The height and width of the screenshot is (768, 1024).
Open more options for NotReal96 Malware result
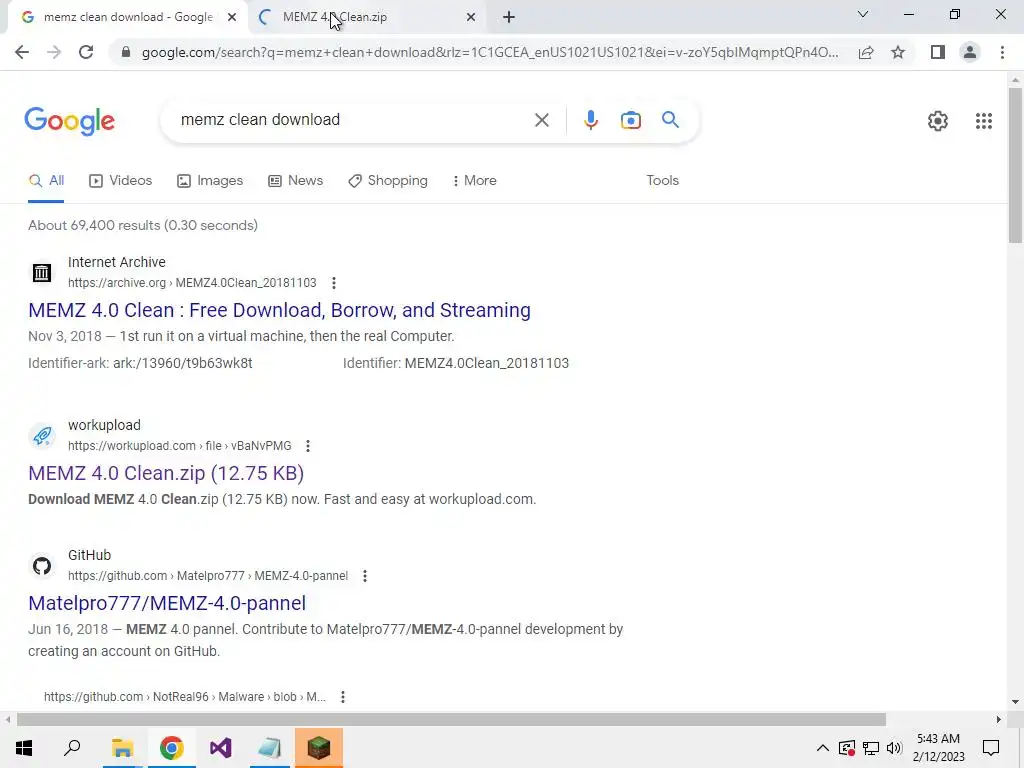click(x=343, y=697)
